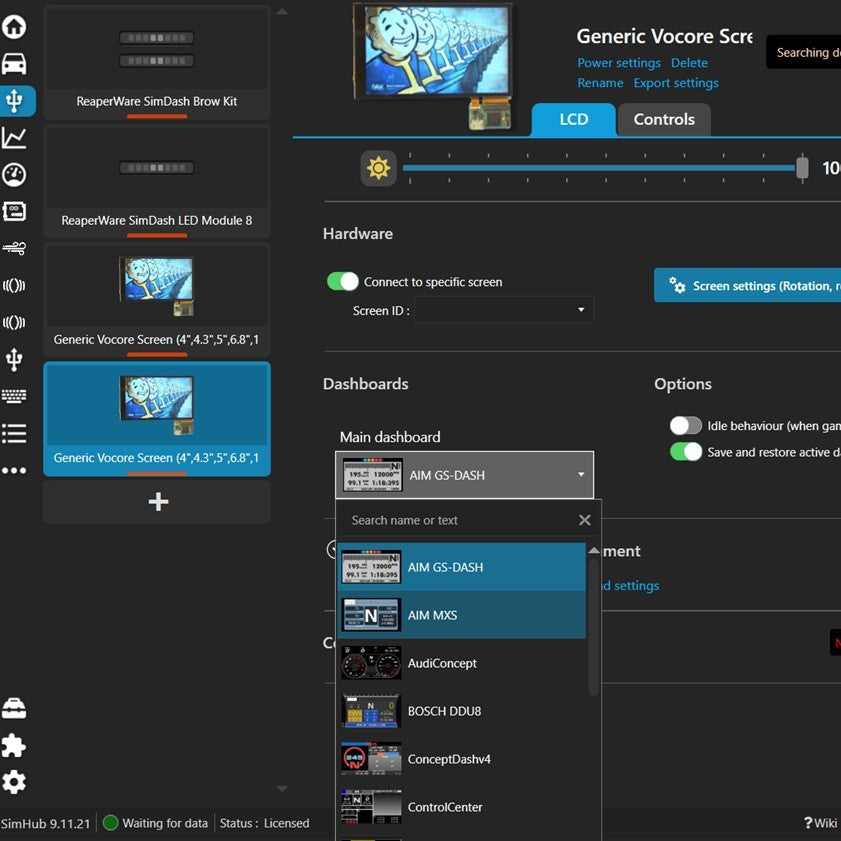The image size is (841, 841).
Task: Select AIM GS-DASH in dashboard list
Action: tap(461, 567)
